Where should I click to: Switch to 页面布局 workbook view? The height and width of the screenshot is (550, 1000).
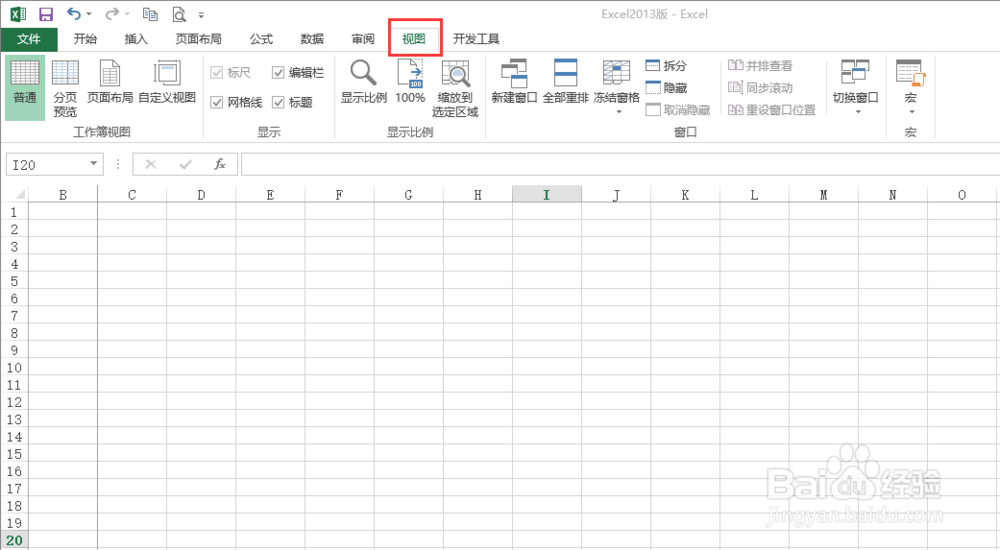click(x=110, y=83)
